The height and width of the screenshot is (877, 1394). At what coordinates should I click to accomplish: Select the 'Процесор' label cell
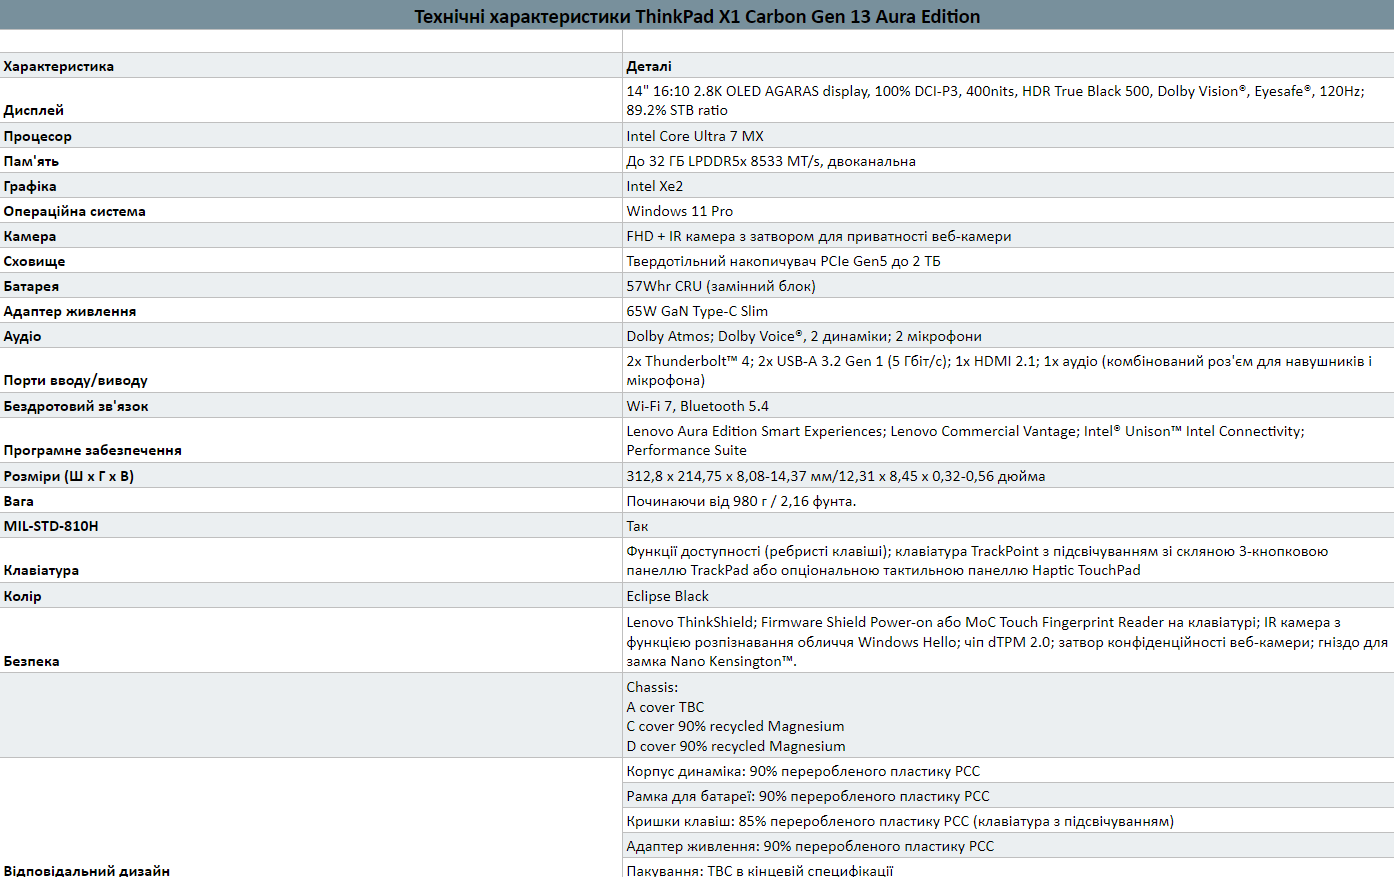[x=311, y=136]
